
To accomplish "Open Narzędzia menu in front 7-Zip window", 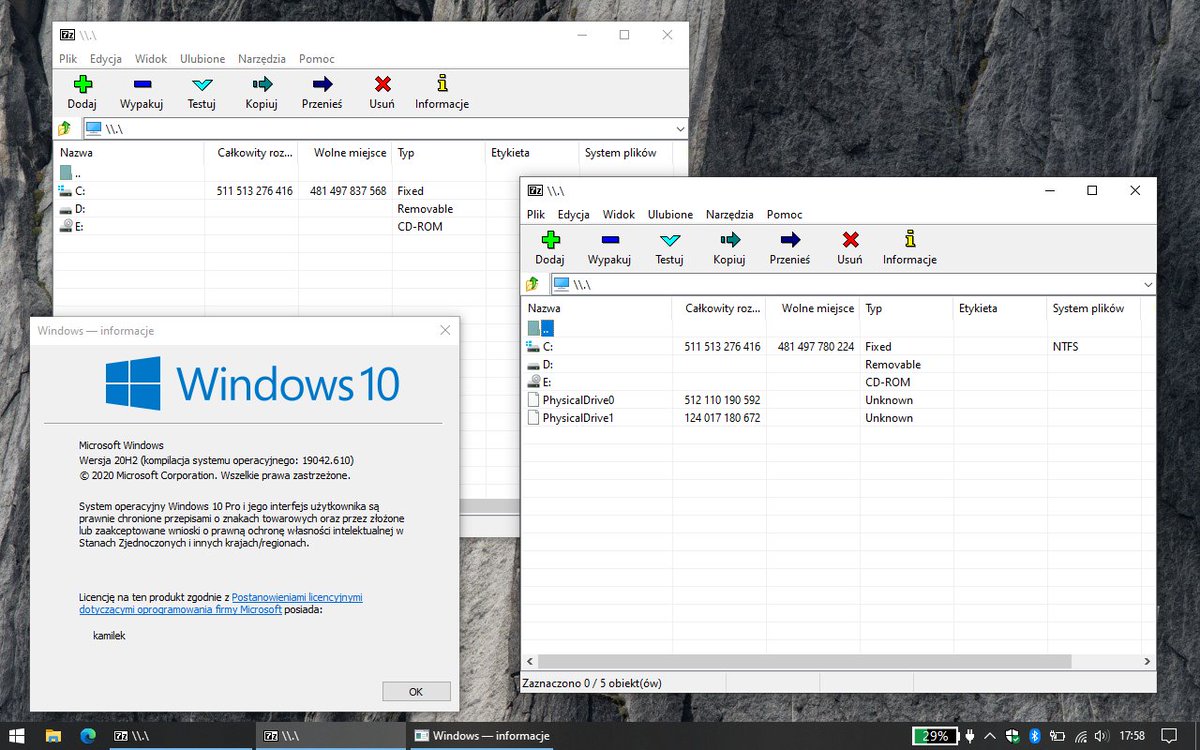I will pyautogui.click(x=730, y=214).
